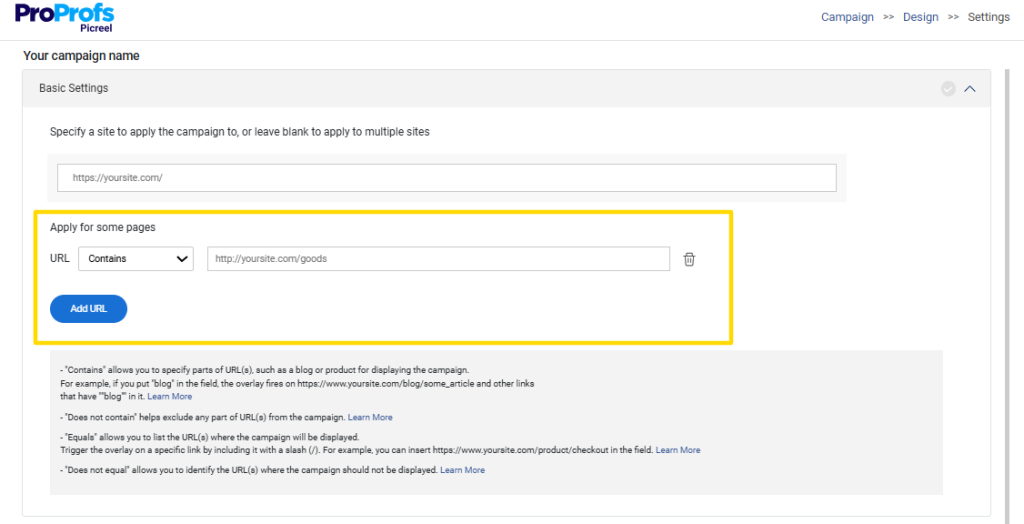Open Learn More for Does not contain
Image resolution: width=1024 pixels, height=524 pixels.
tap(370, 417)
